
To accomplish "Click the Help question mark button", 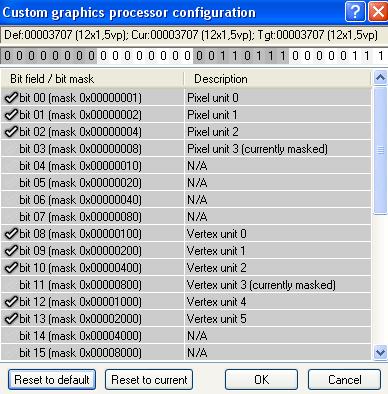I will click(355, 12).
